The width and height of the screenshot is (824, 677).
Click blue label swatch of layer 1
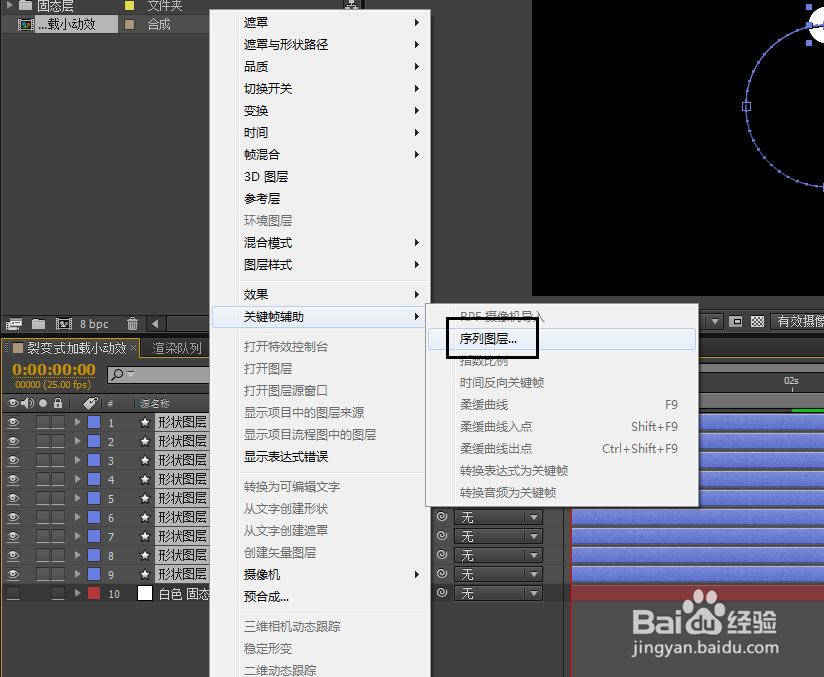[x=94, y=422]
